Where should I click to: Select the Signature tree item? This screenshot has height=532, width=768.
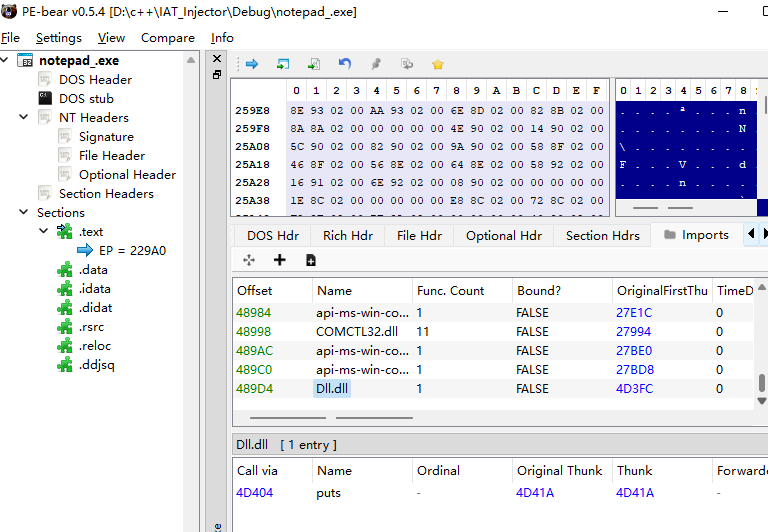pyautogui.click(x=106, y=137)
